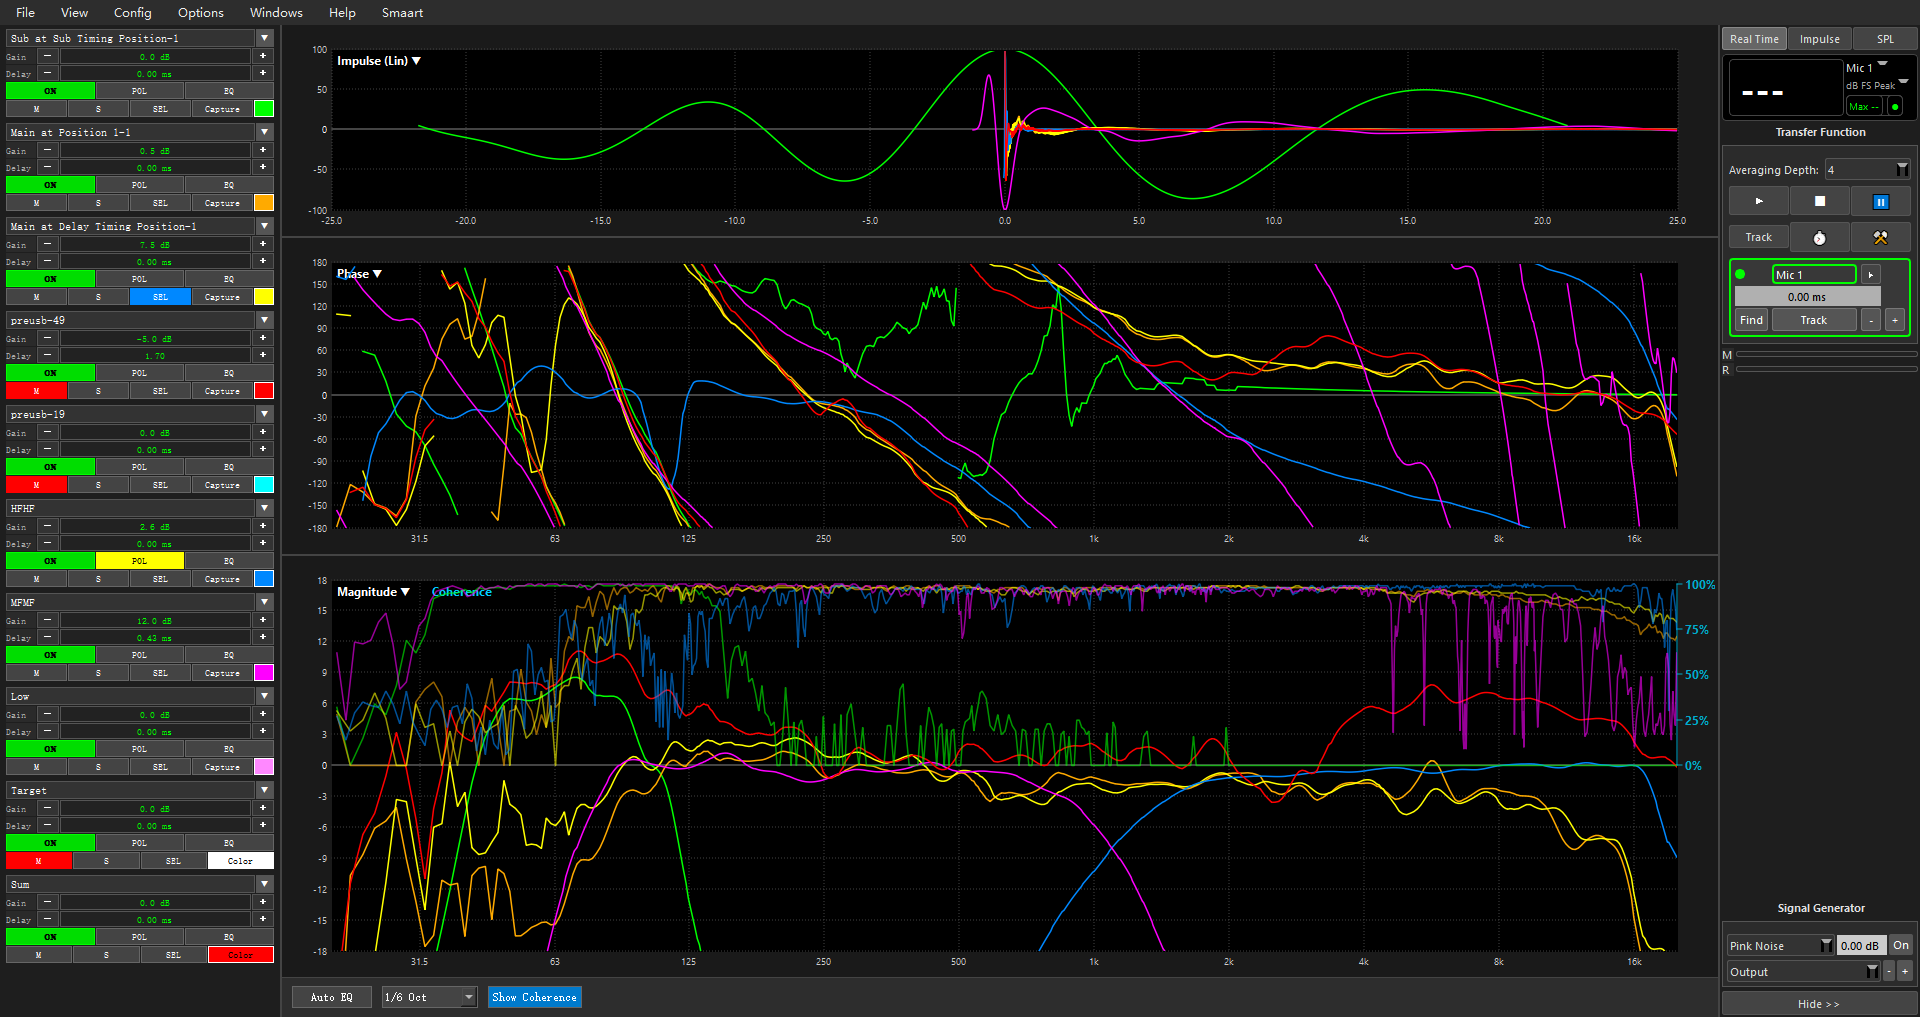Click the Find delay button
Viewport: 1920px width, 1017px height.
1751,320
